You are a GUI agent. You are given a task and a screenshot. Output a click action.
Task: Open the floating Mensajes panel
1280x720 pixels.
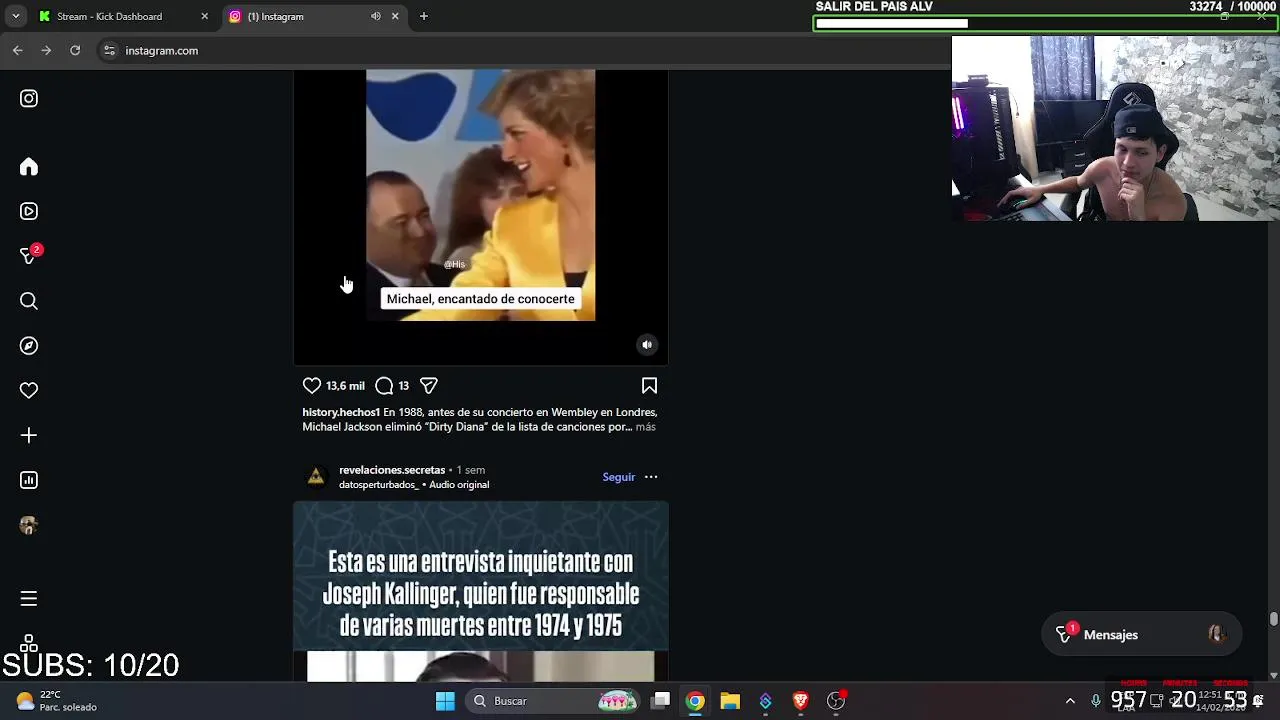click(x=1142, y=635)
